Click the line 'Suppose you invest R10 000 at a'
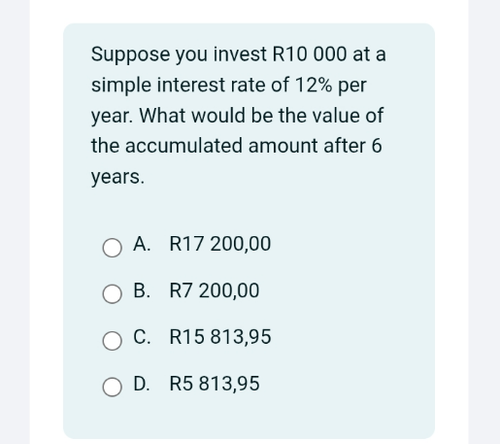 [x=238, y=54]
